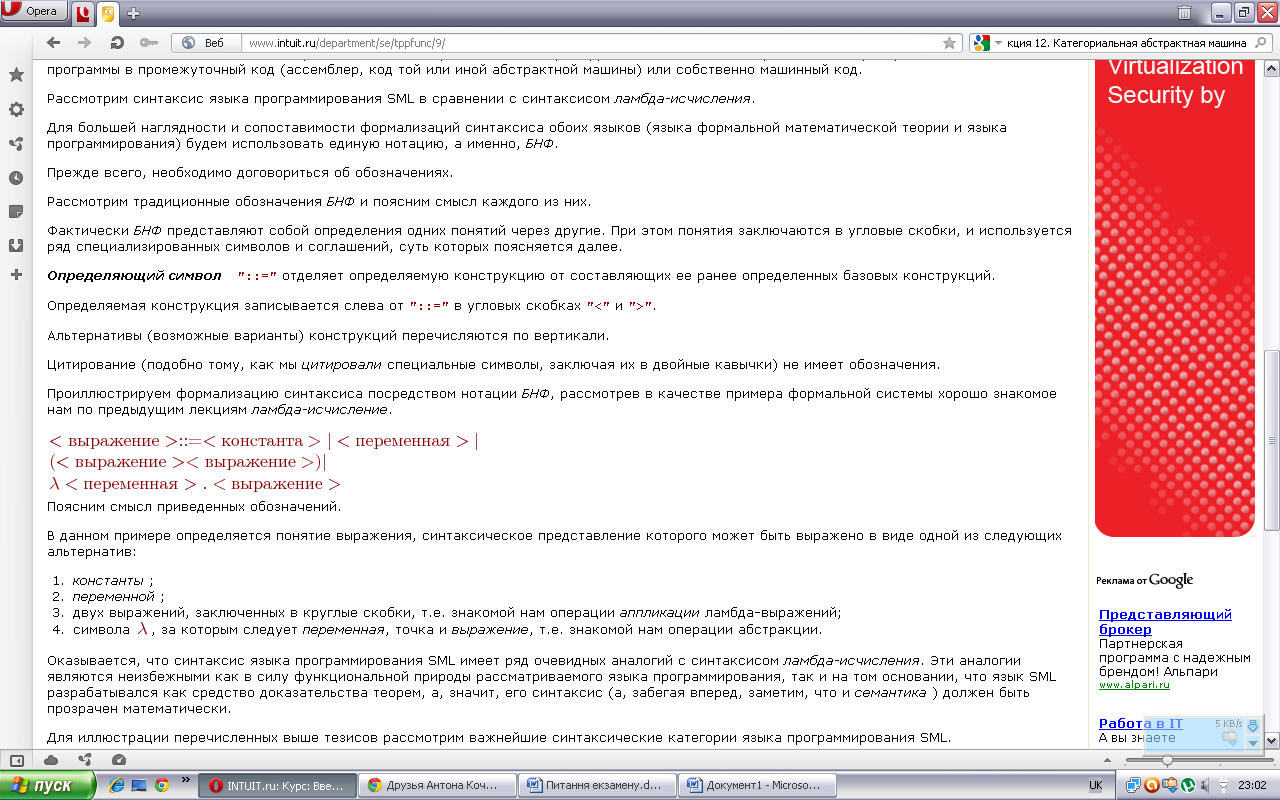The width and height of the screenshot is (1280, 800).
Task: Click the network monitor tray icon
Action: pyautogui.click(x=1134, y=785)
